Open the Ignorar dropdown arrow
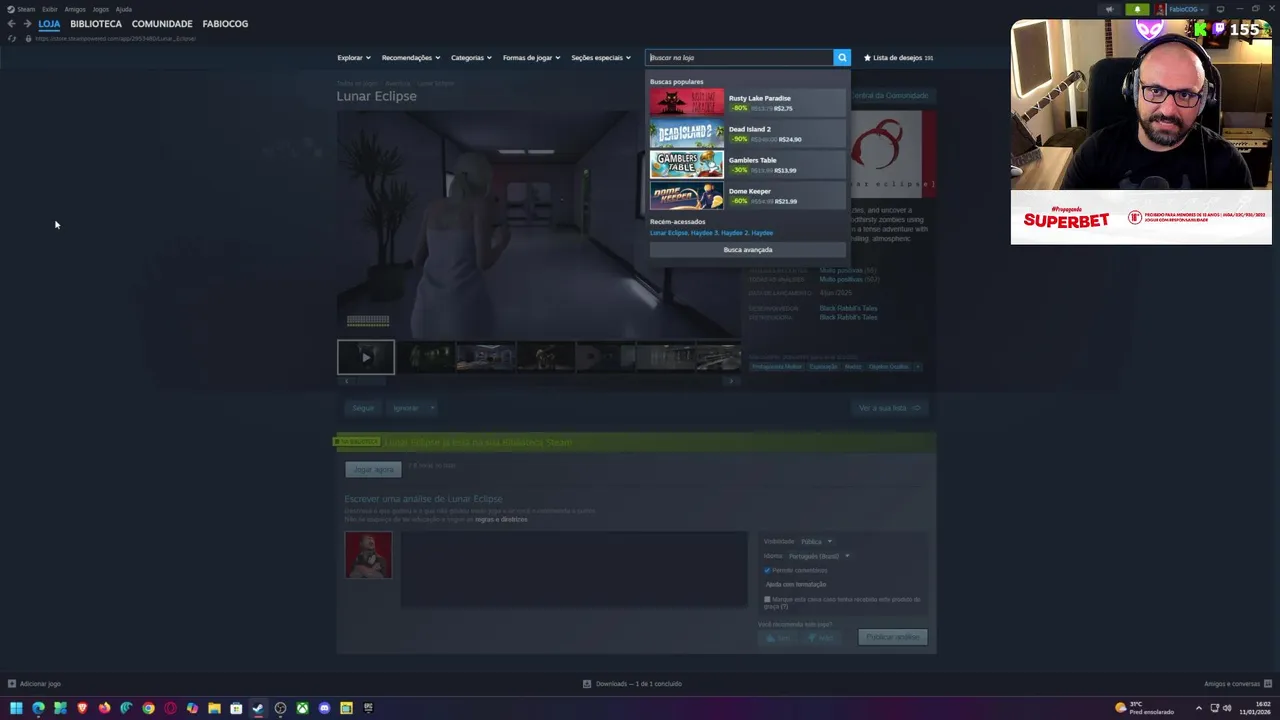Viewport: 1280px width, 720px height. click(x=431, y=408)
